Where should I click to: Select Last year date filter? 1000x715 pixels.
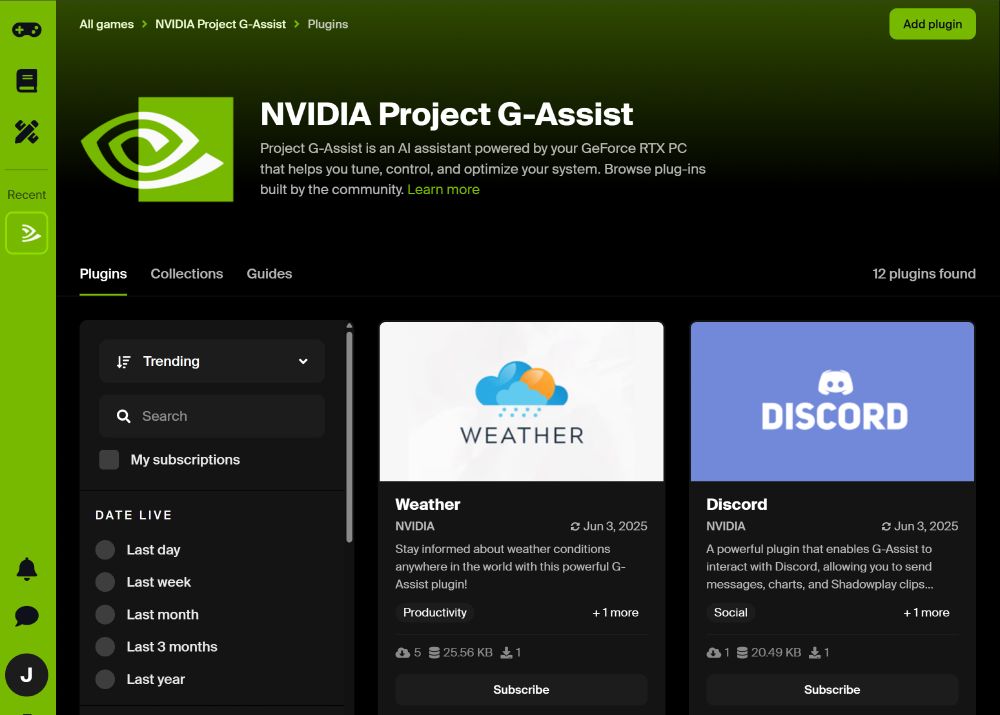click(105, 679)
